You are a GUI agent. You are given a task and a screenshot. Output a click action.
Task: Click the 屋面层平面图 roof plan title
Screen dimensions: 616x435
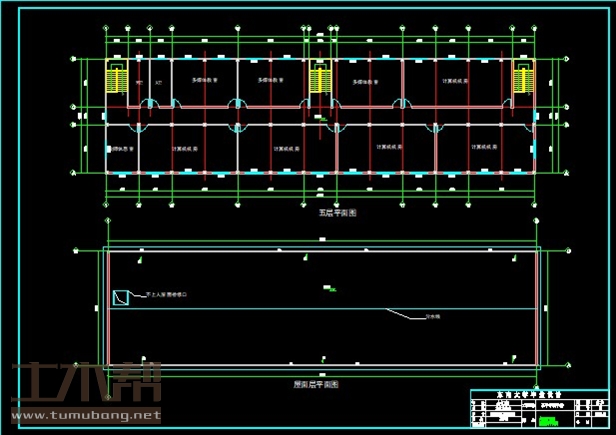tap(316, 384)
